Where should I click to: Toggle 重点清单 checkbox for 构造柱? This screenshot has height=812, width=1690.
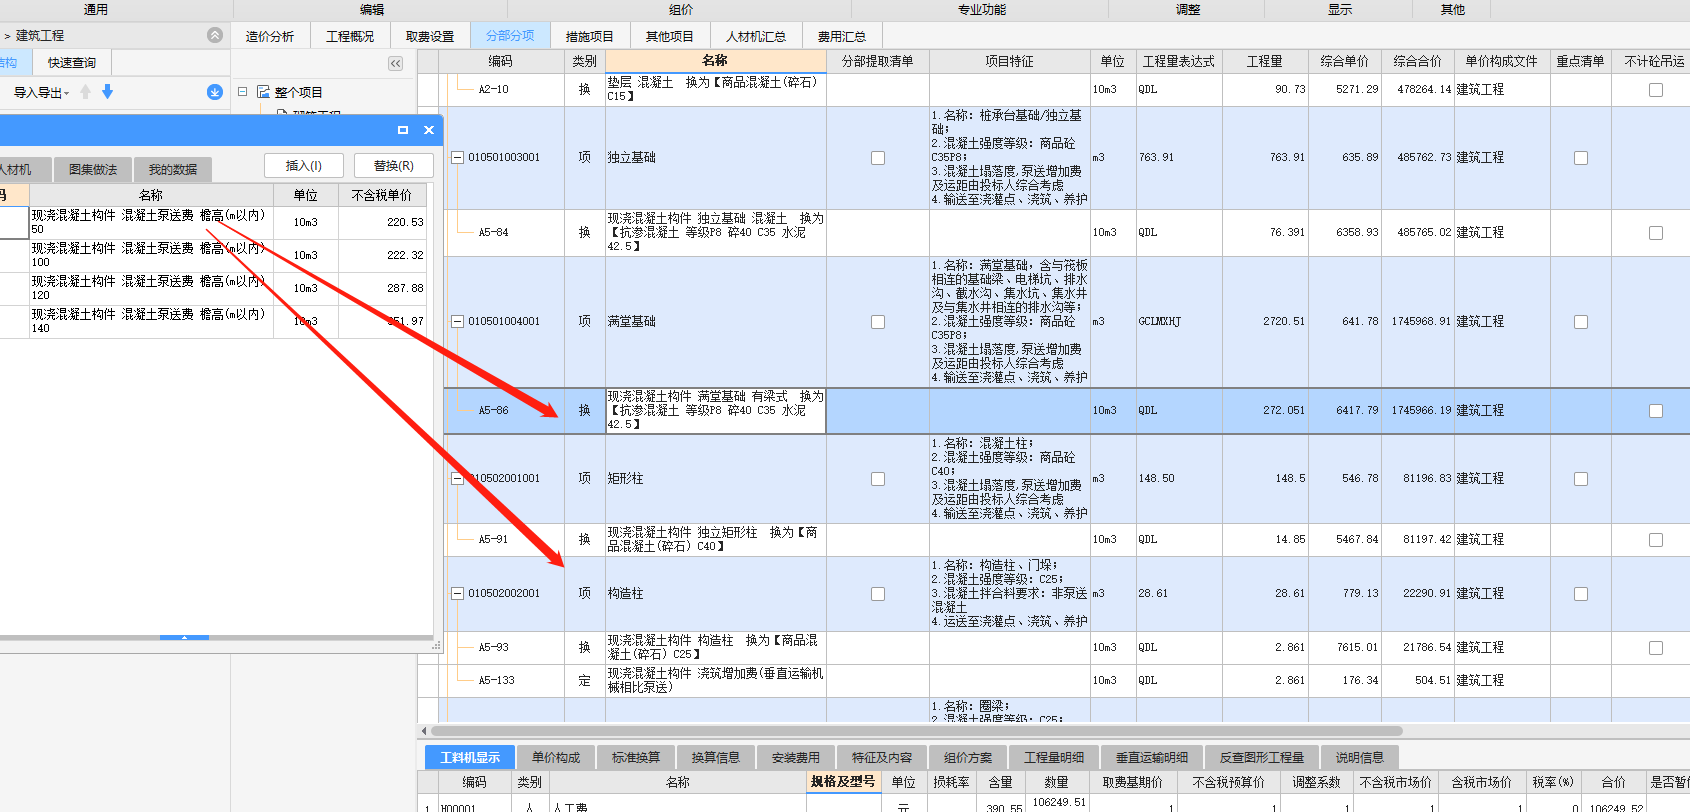pos(1581,594)
